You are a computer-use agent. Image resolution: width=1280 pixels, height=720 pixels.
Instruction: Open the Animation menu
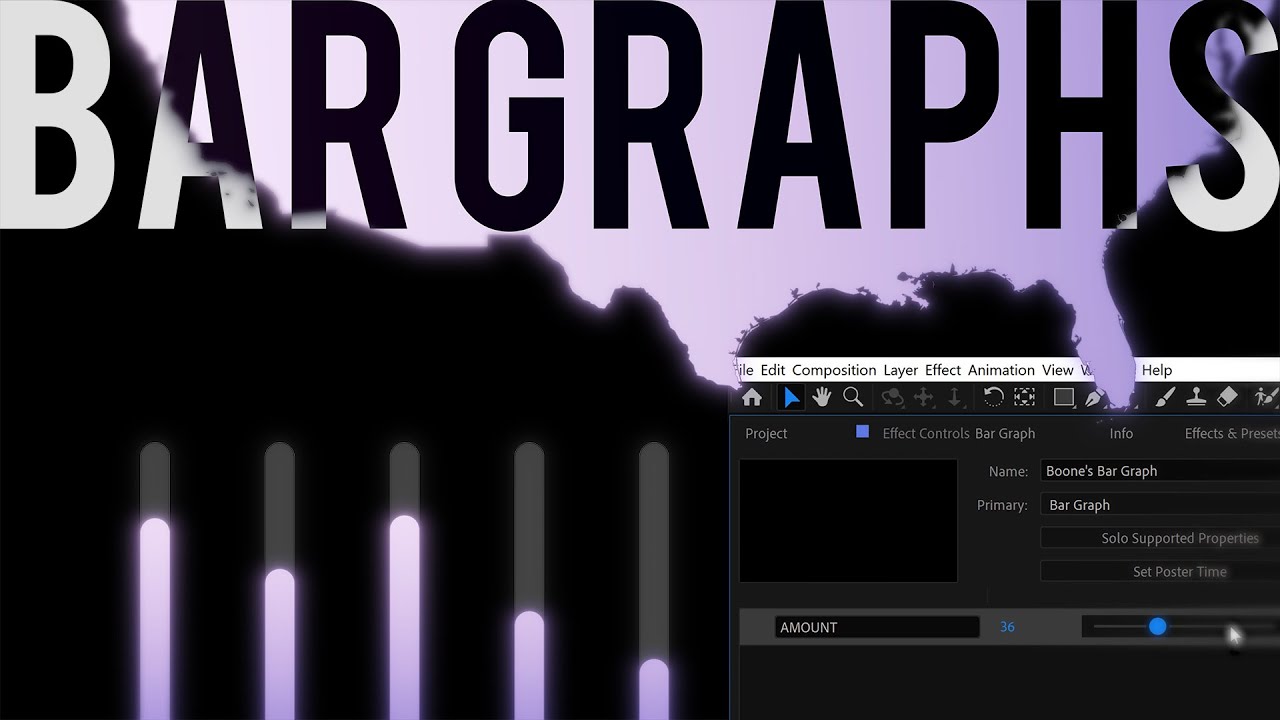(1001, 370)
